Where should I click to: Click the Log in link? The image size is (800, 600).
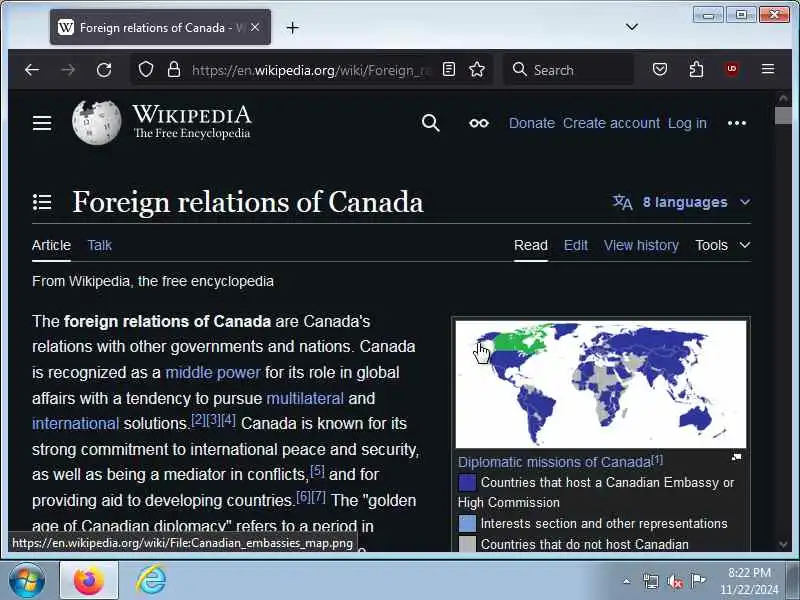pyautogui.click(x=687, y=123)
